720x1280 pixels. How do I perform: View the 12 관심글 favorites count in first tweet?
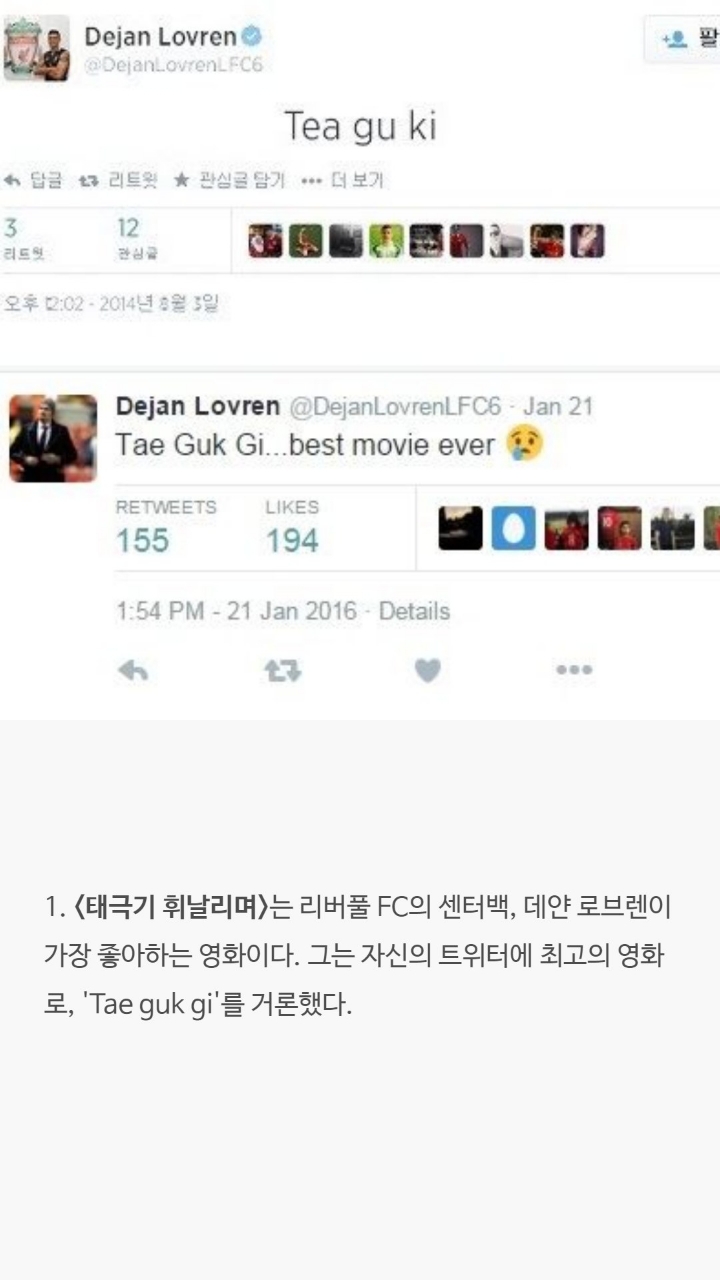(129, 238)
